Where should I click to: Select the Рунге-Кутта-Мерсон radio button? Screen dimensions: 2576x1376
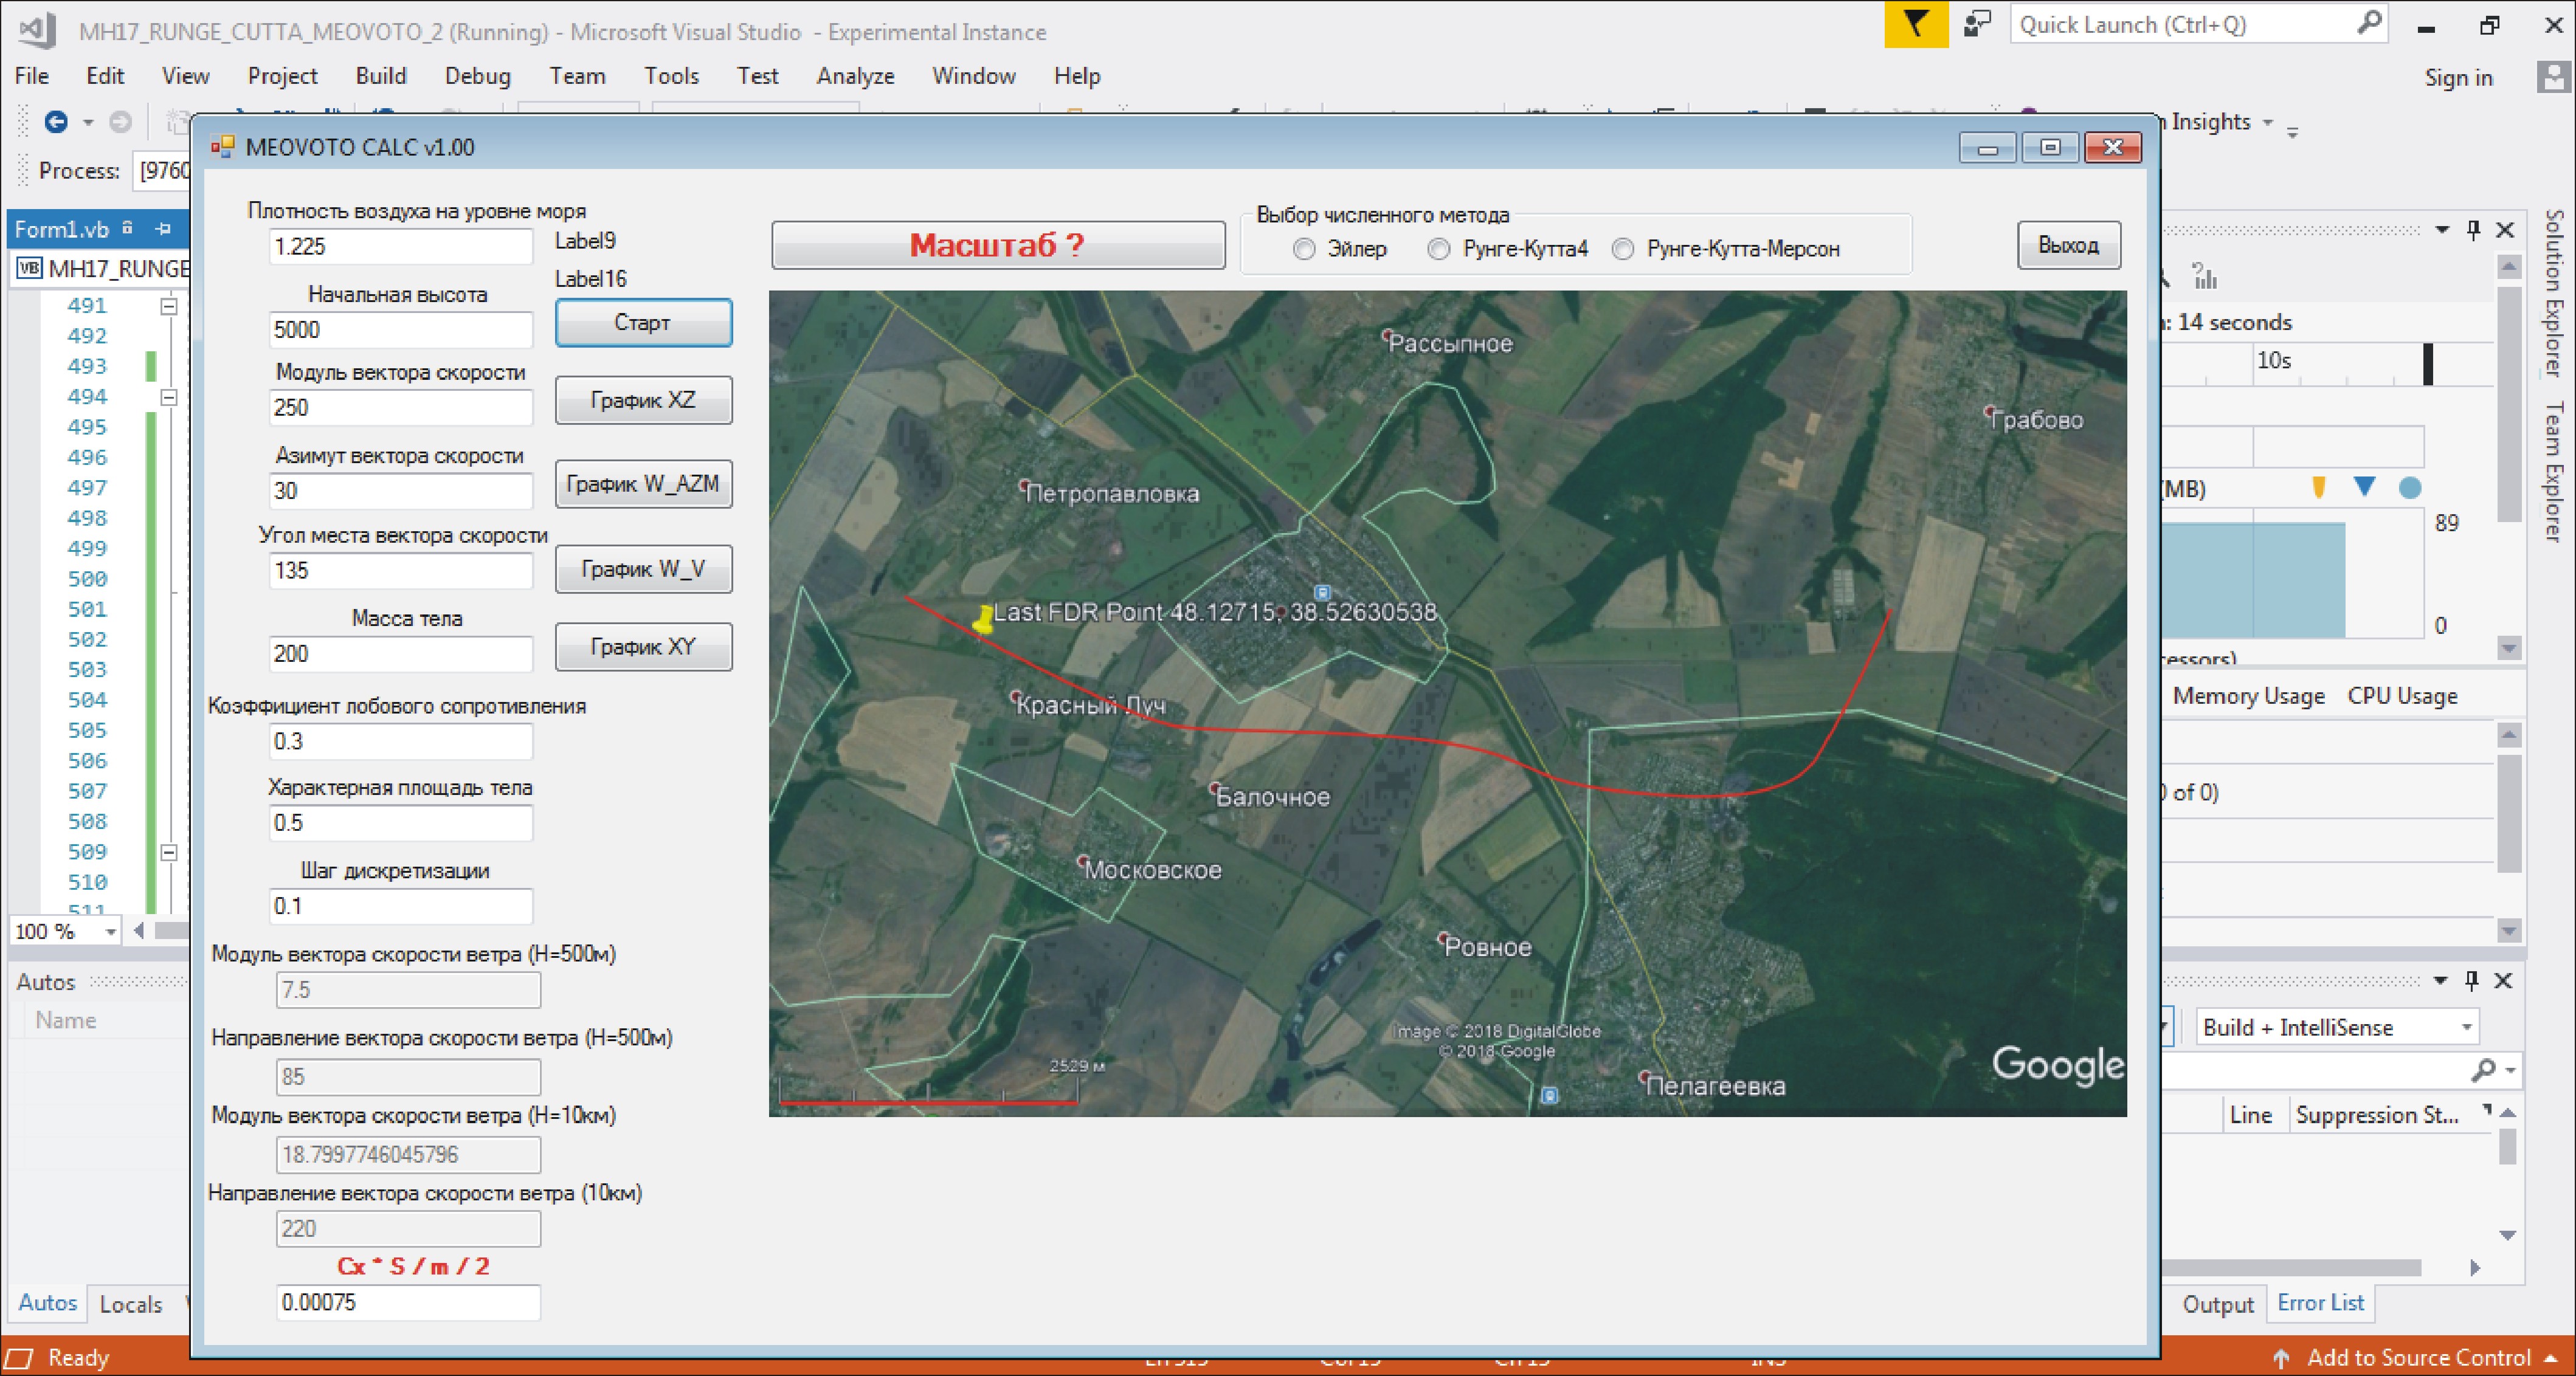click(x=1623, y=249)
